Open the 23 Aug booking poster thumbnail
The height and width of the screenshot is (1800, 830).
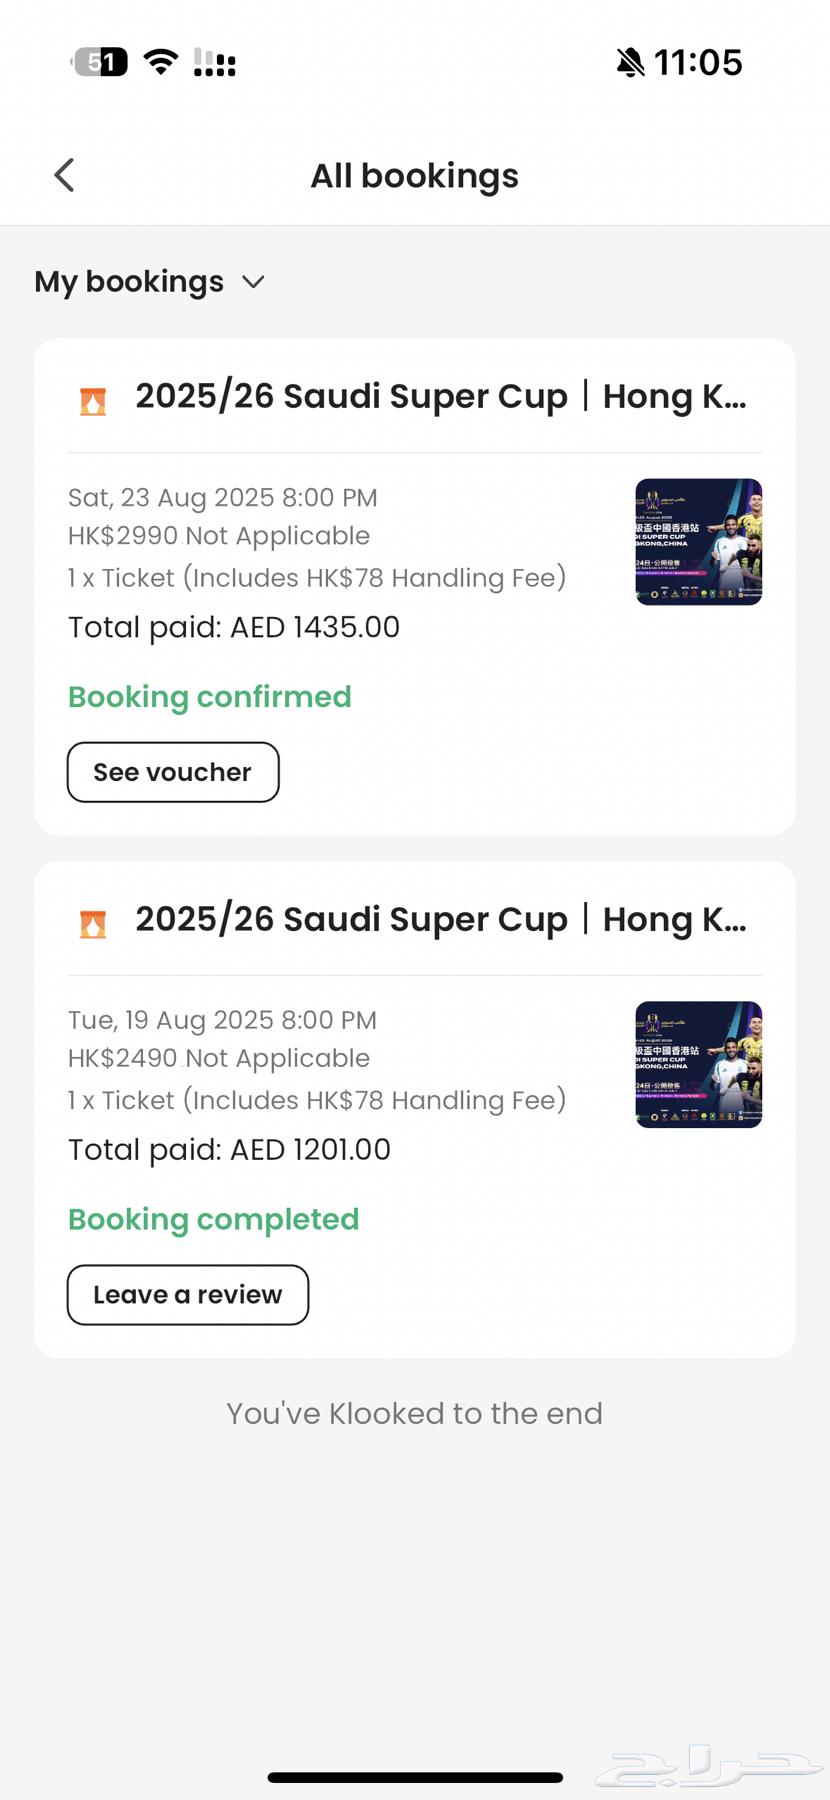pos(699,542)
